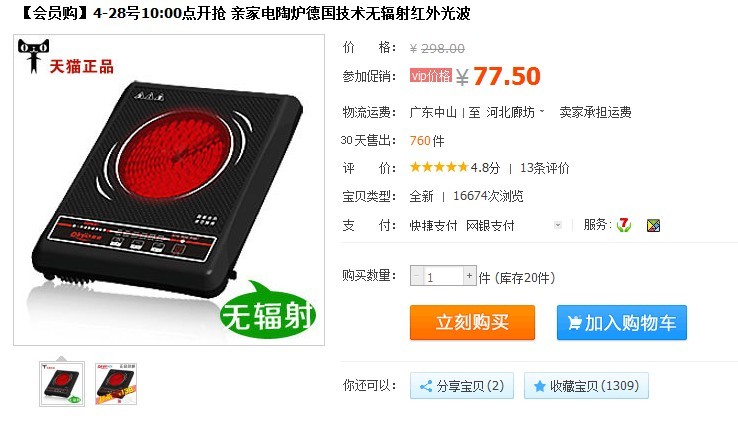Click 加入购物车 add to cart button

[x=621, y=322]
